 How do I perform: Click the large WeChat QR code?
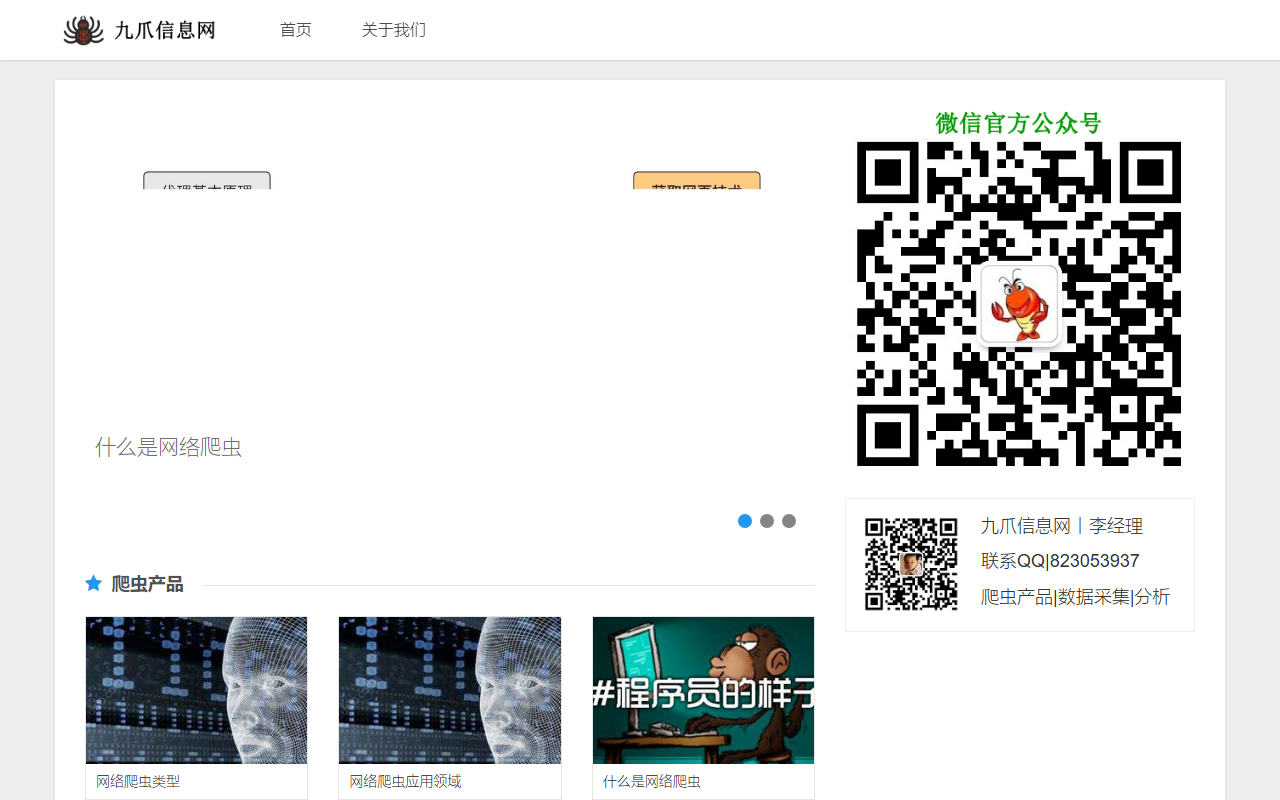pos(1019,304)
